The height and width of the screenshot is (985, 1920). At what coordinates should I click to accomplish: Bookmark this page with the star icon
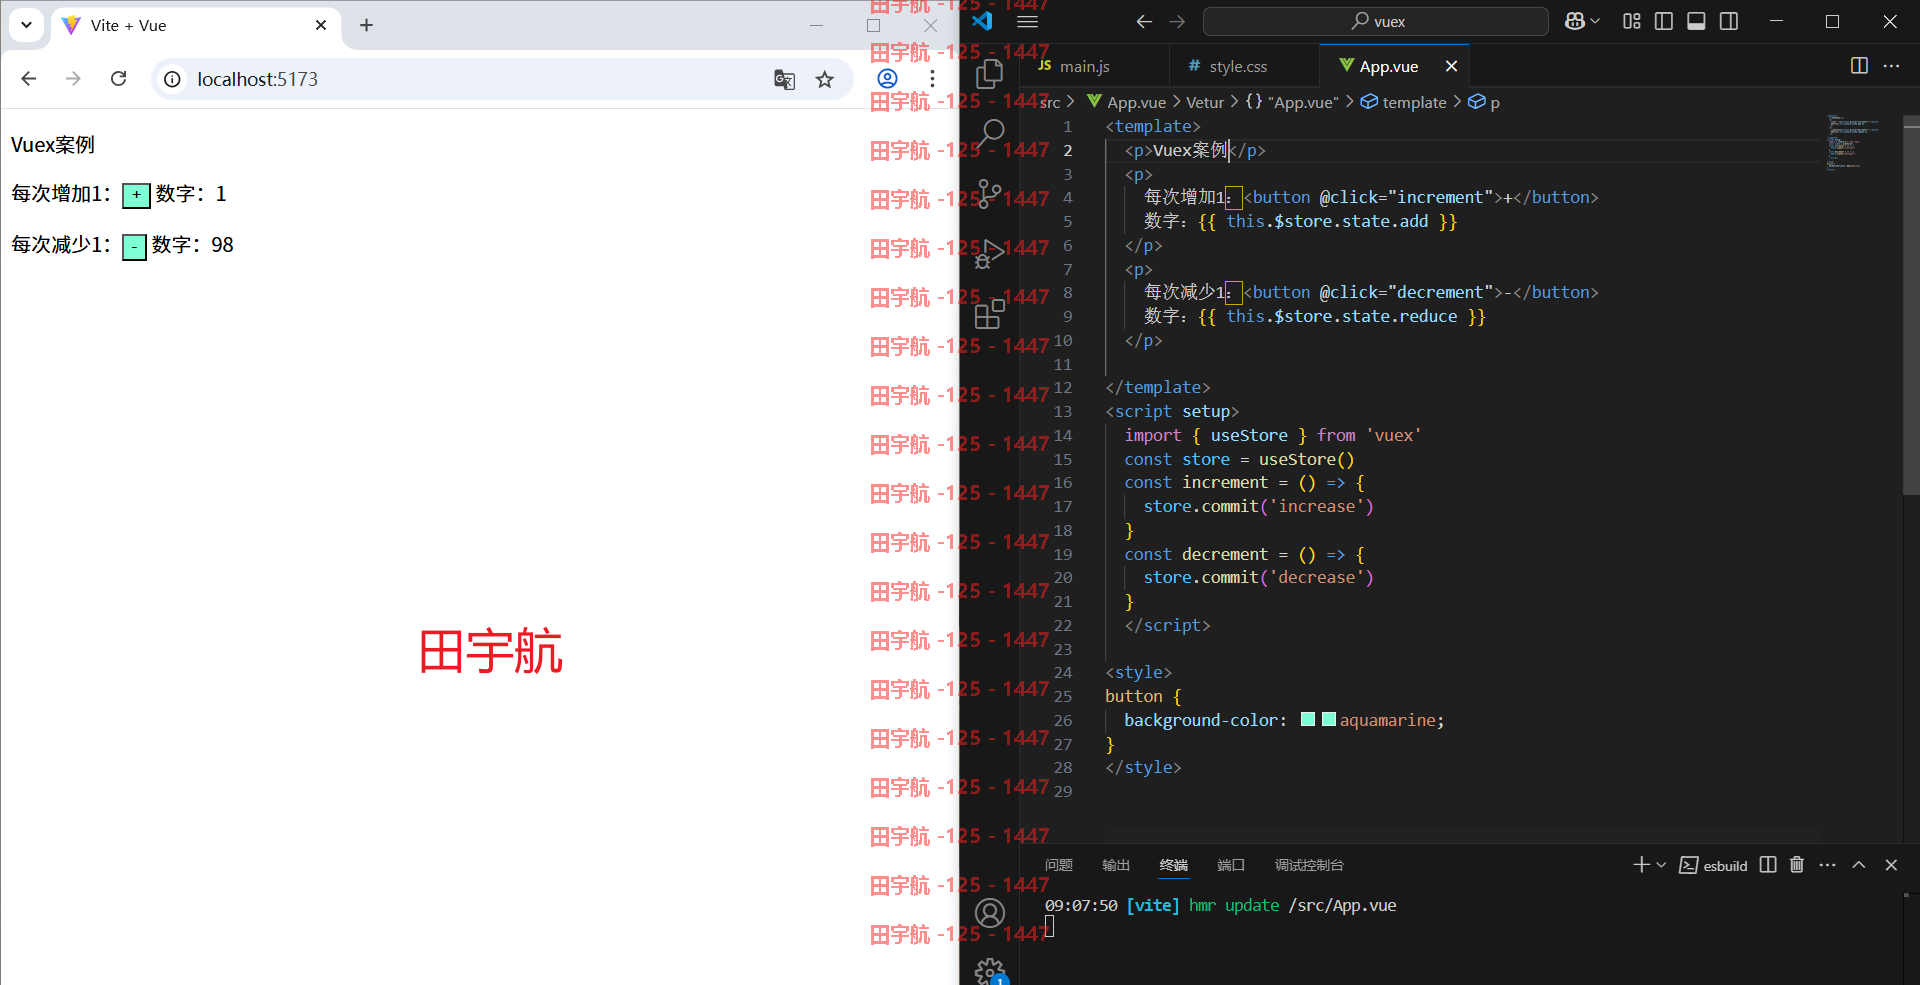[x=824, y=79]
